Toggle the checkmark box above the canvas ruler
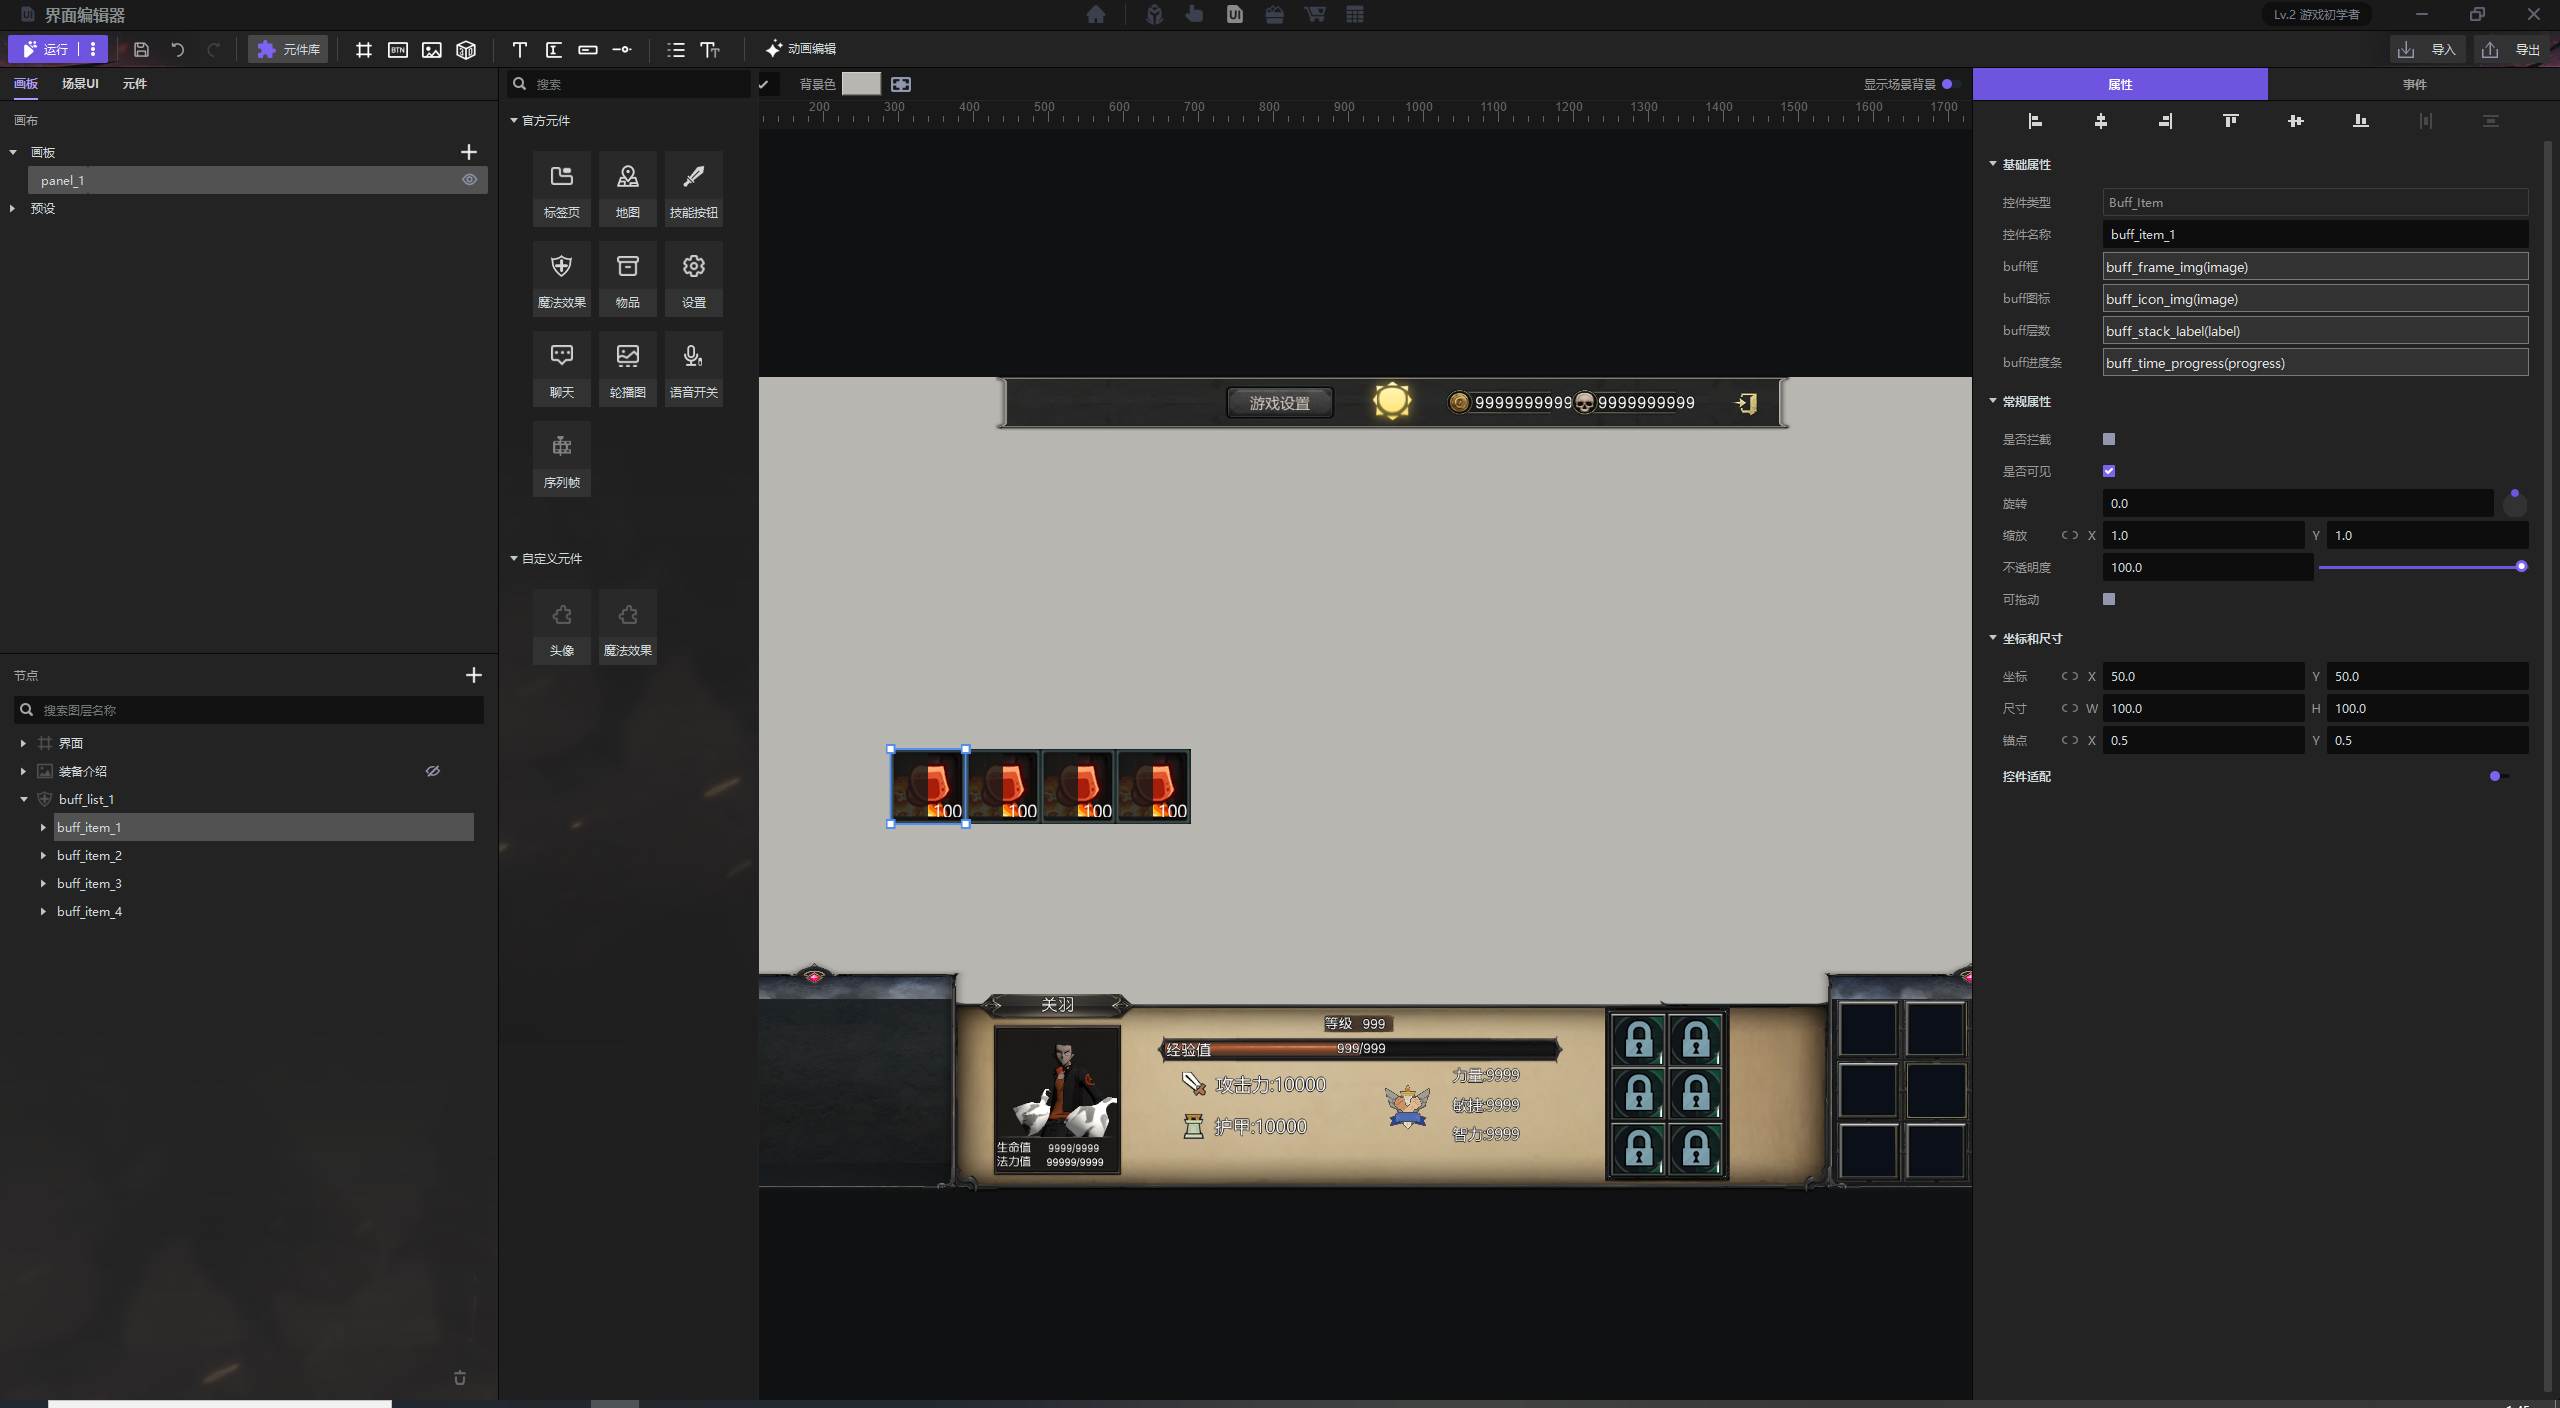The height and width of the screenshot is (1408, 2560). [764, 84]
